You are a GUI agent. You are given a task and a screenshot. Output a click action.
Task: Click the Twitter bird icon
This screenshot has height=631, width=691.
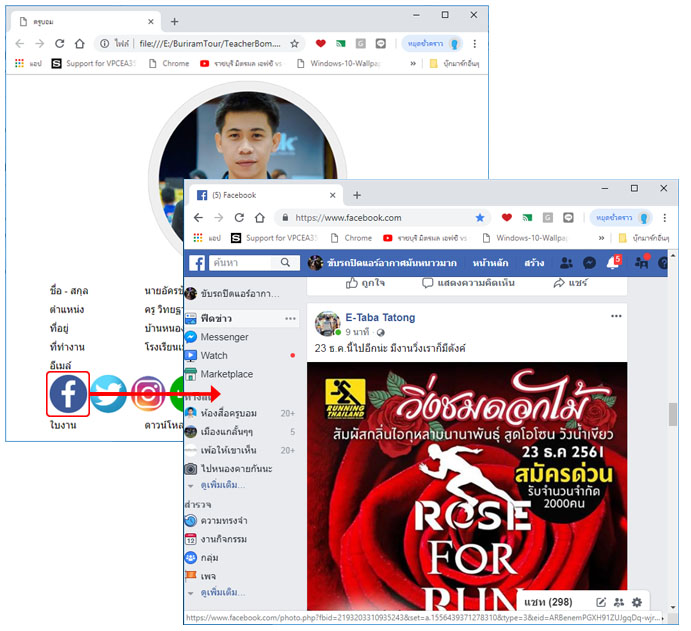[108, 394]
